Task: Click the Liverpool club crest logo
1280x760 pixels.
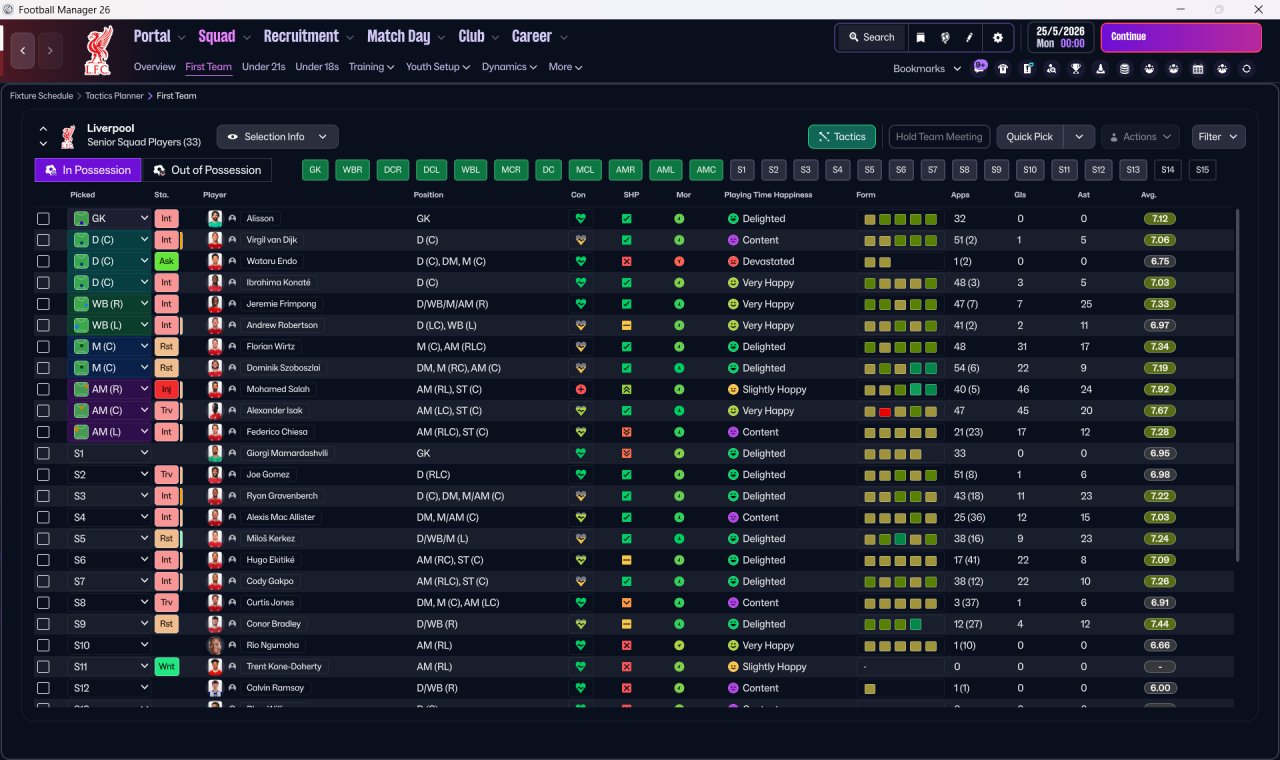Action: [x=98, y=50]
